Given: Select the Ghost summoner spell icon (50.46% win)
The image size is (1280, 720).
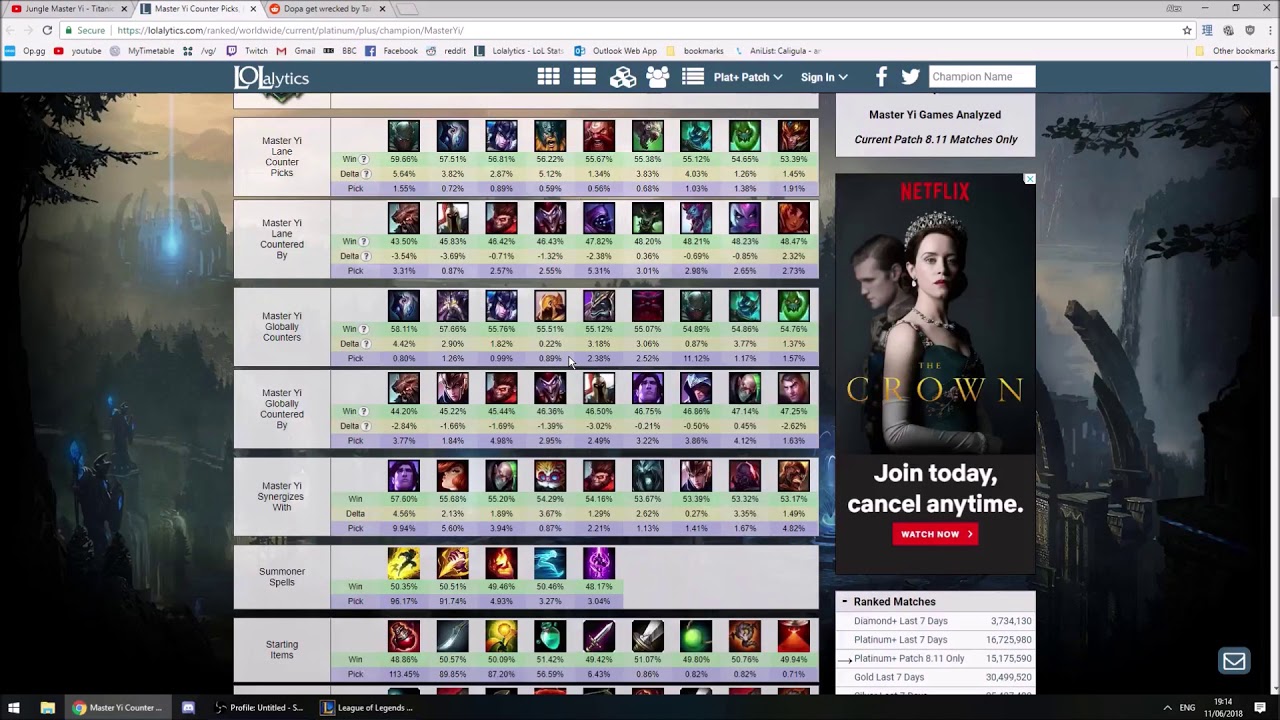Looking at the screenshot, I should [x=550, y=563].
